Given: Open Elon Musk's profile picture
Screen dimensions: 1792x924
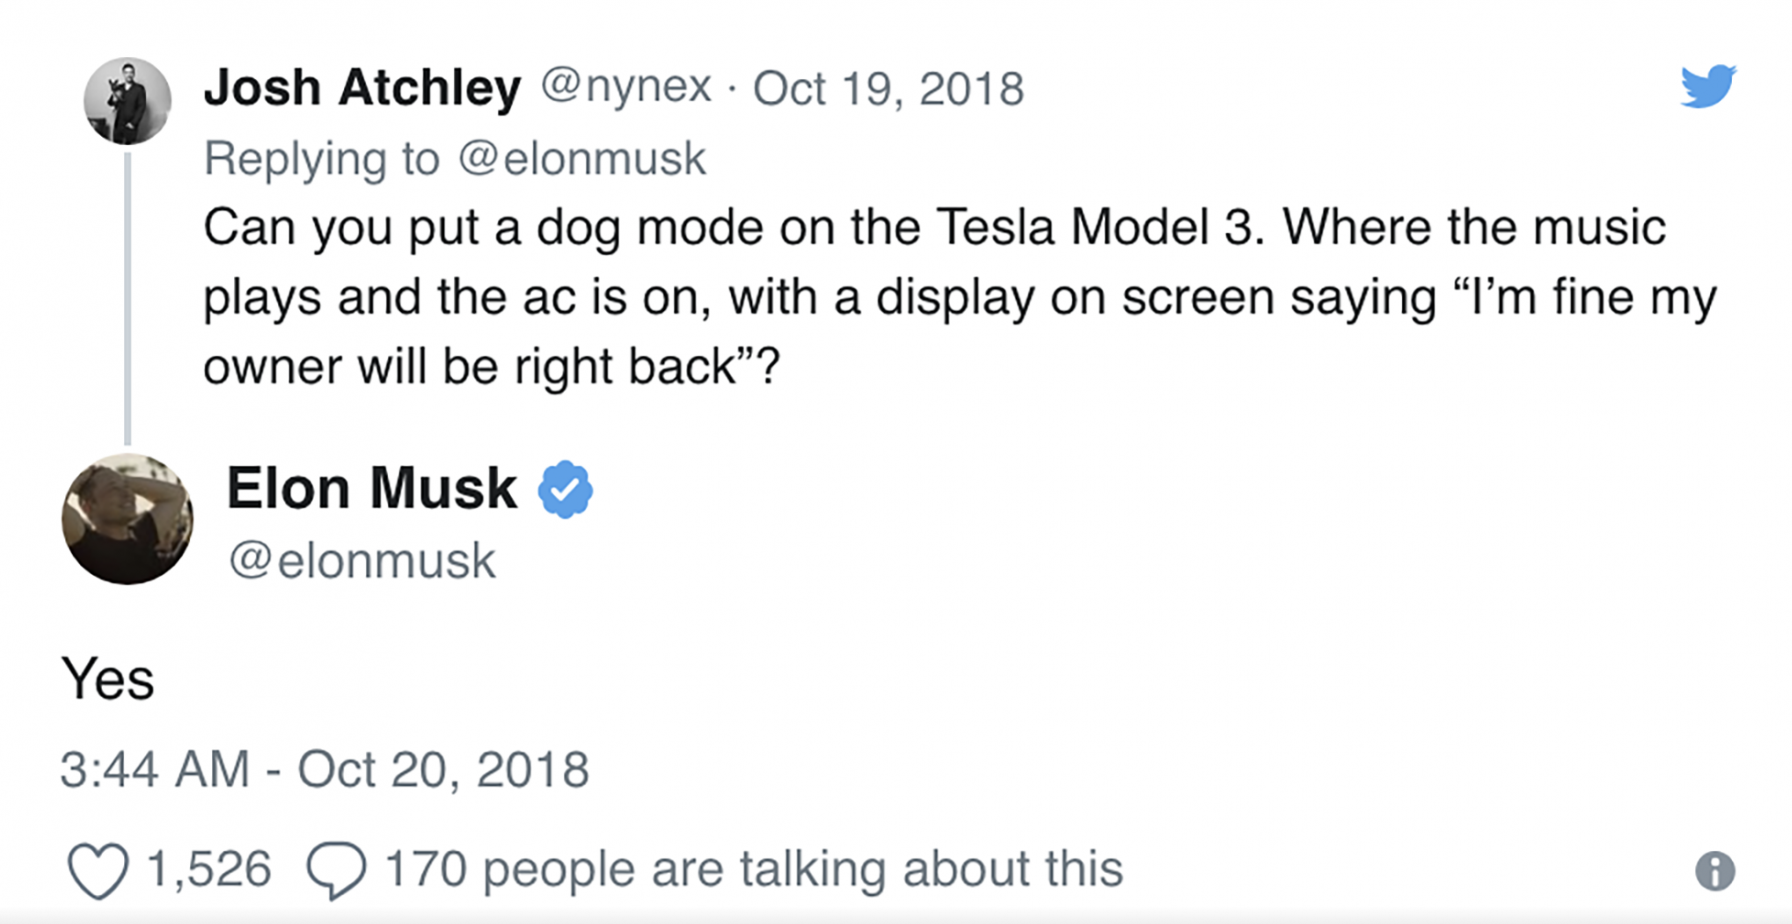Looking at the screenshot, I should coord(127,519).
